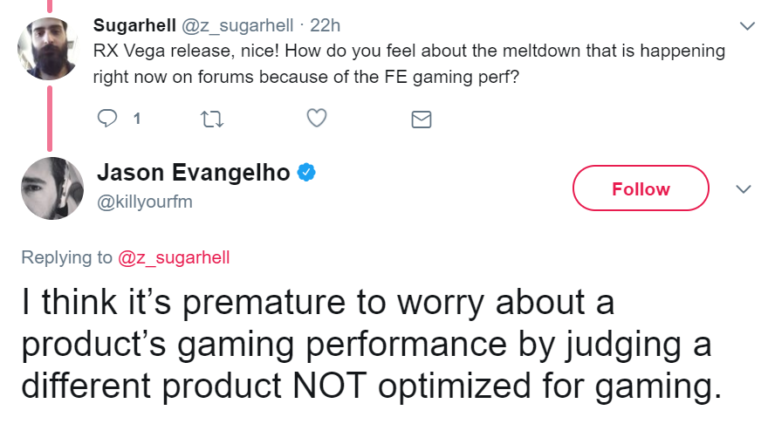Follow Jason Evangelho
This screenshot has width=768, height=424.
click(x=640, y=189)
